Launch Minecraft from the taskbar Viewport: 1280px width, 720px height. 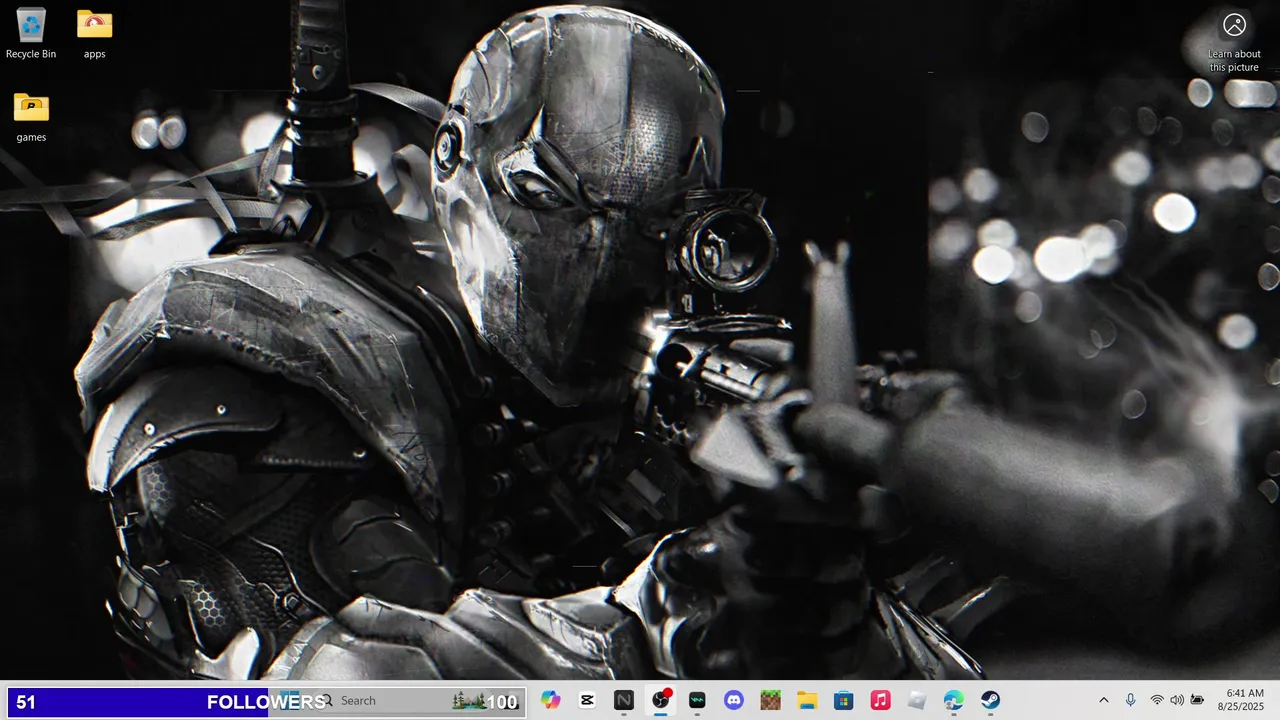coord(770,700)
